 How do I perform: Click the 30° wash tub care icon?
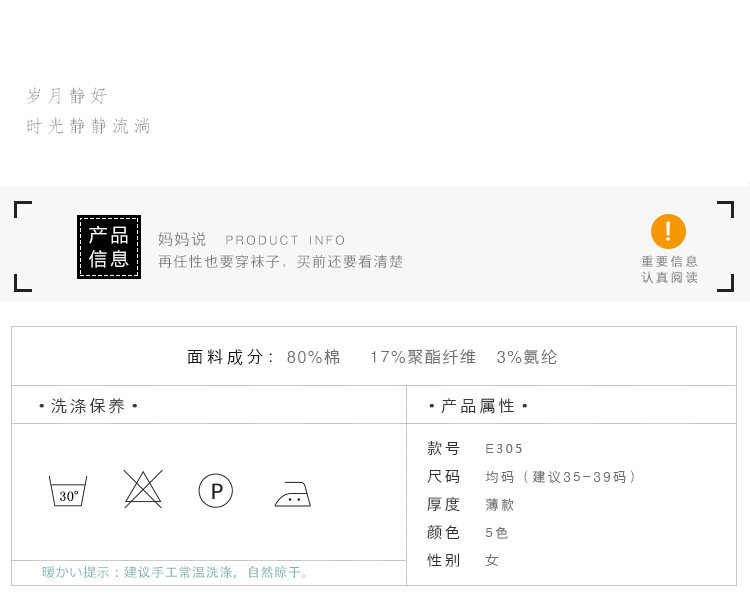(68, 491)
